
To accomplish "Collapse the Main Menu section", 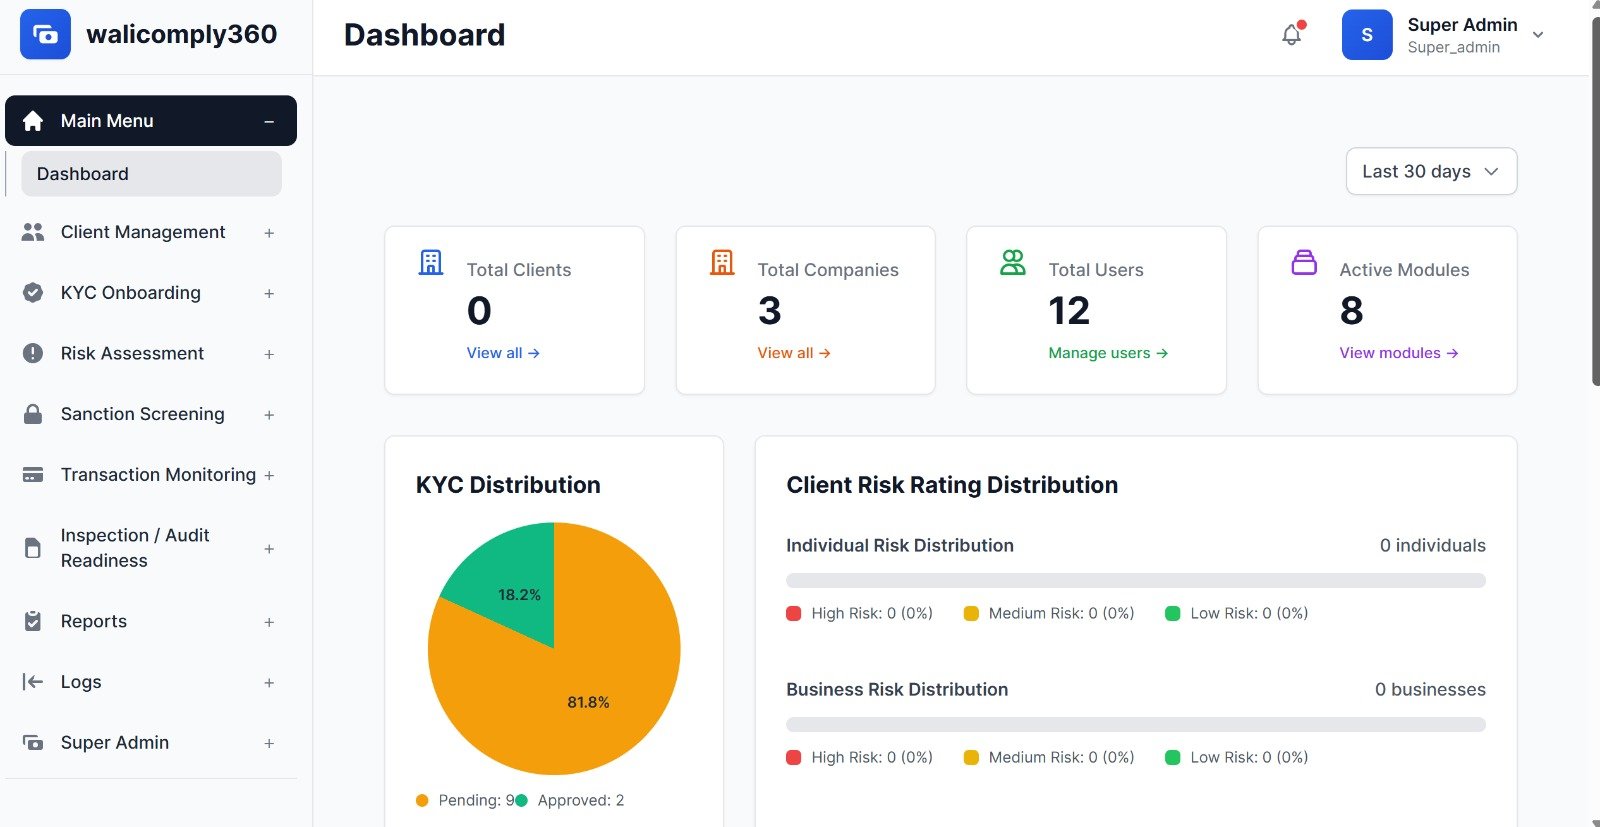I will click(x=269, y=121).
